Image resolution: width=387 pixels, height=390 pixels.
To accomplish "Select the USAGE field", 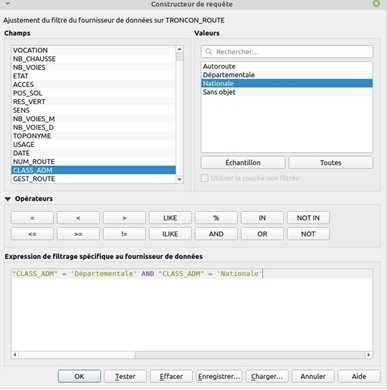I will click(x=93, y=144).
